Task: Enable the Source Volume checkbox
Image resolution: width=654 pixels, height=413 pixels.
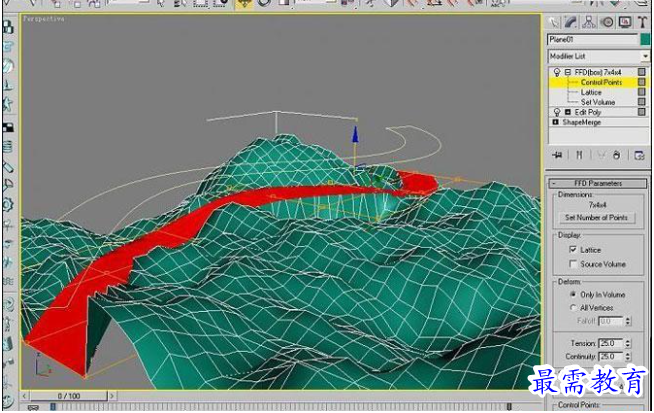Action: tap(573, 264)
